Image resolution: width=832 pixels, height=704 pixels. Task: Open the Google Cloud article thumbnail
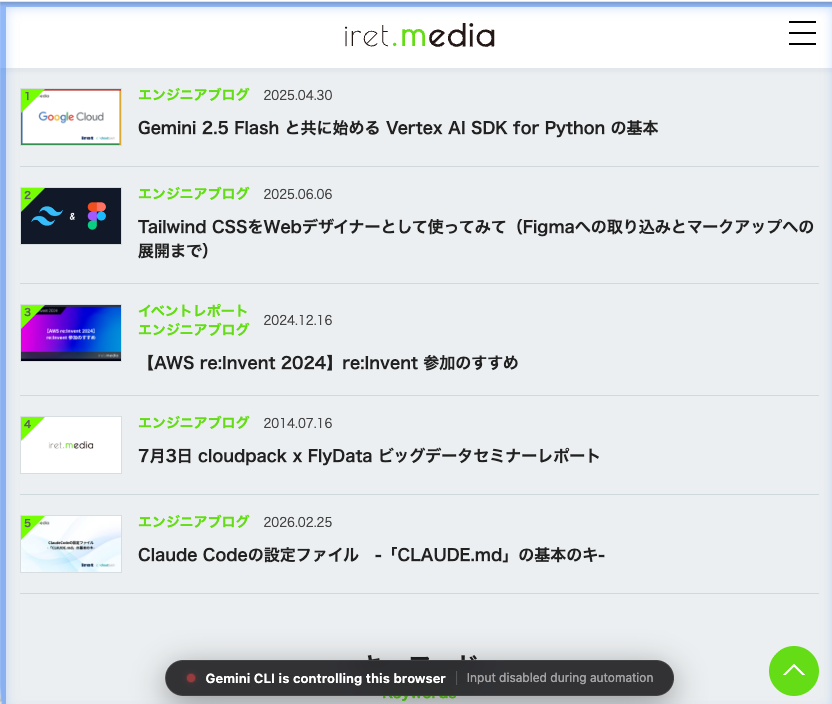coord(71,117)
